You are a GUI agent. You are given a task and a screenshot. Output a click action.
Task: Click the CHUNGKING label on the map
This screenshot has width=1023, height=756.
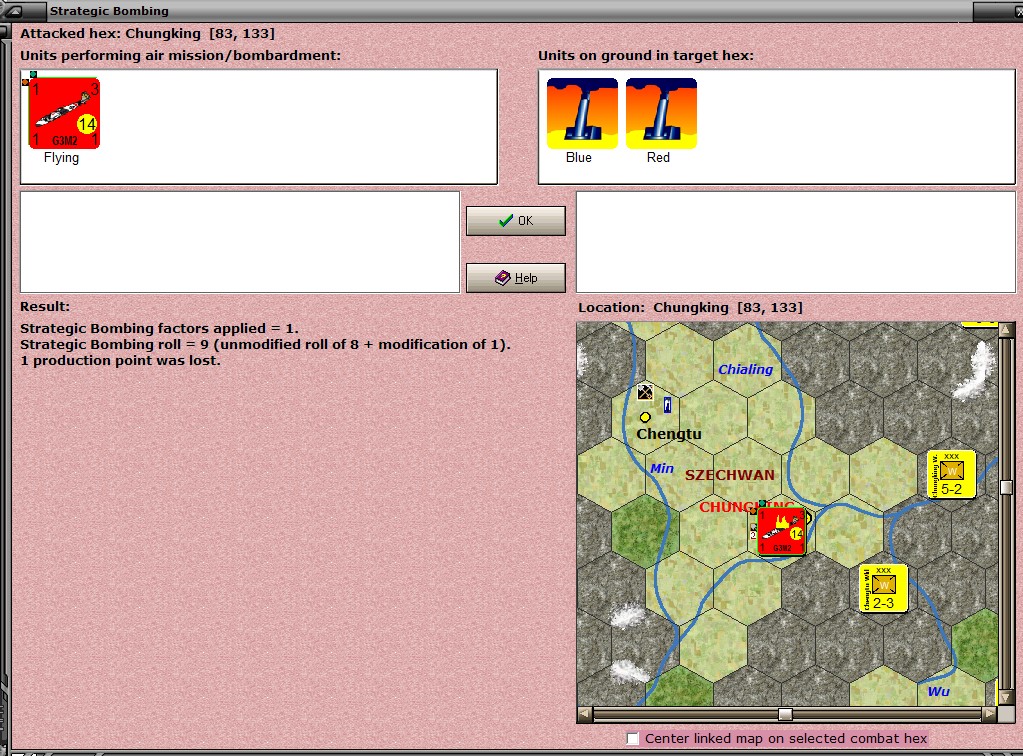[x=747, y=507]
